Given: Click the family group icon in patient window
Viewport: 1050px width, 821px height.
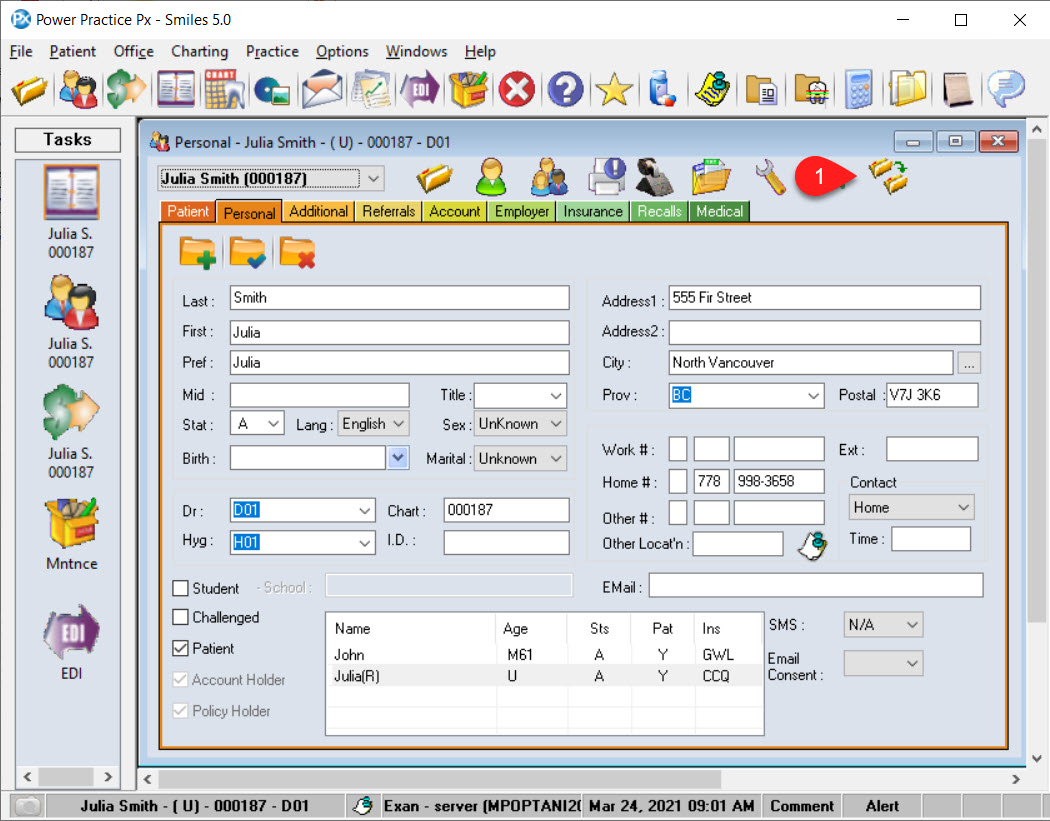Looking at the screenshot, I should [x=549, y=177].
